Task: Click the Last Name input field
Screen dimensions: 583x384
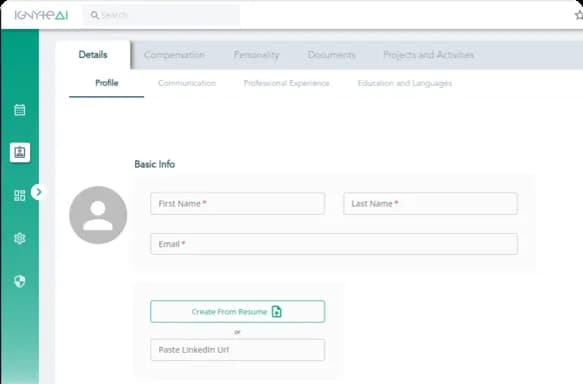Action: coord(431,203)
